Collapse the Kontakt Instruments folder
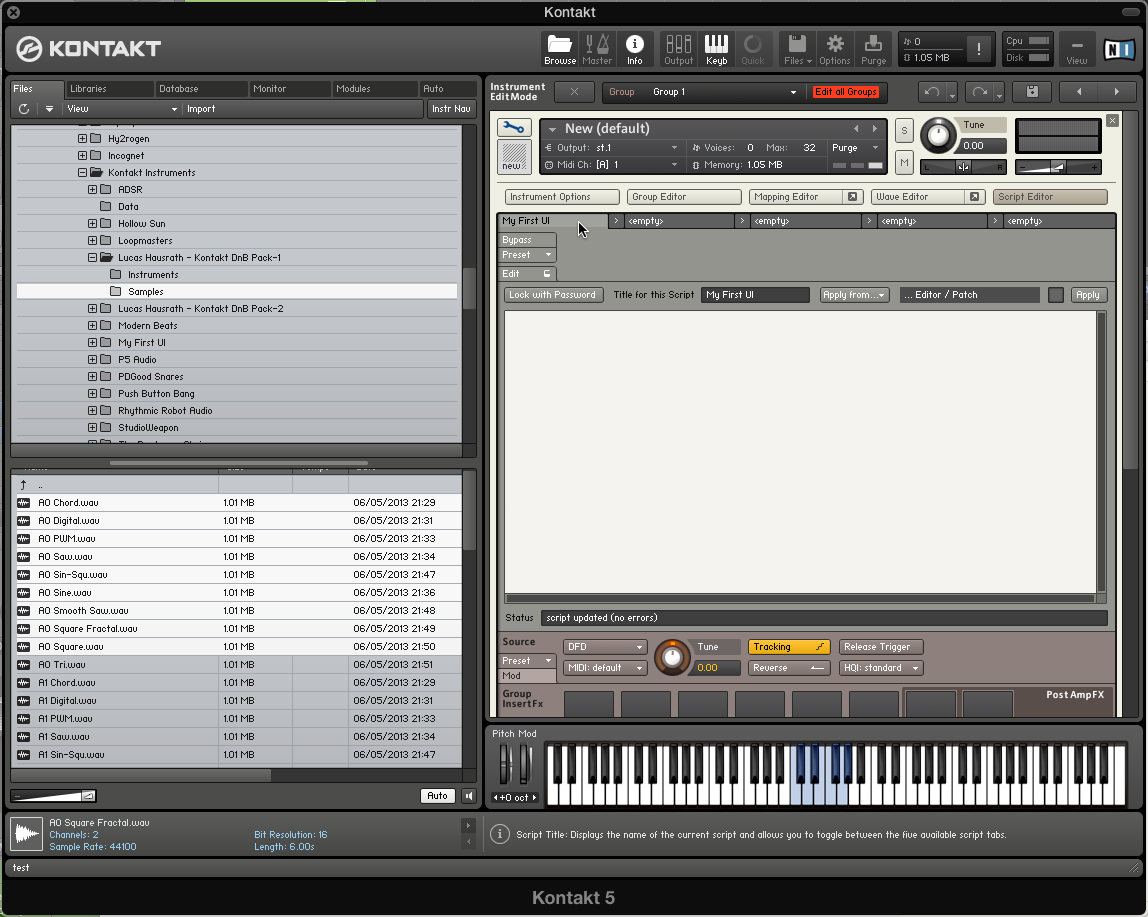Screen dimensions: 1148x917 [82, 173]
